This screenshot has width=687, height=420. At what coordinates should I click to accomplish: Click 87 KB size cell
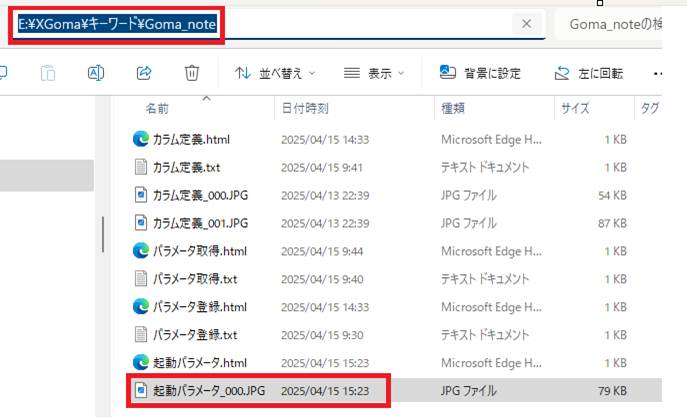613,223
